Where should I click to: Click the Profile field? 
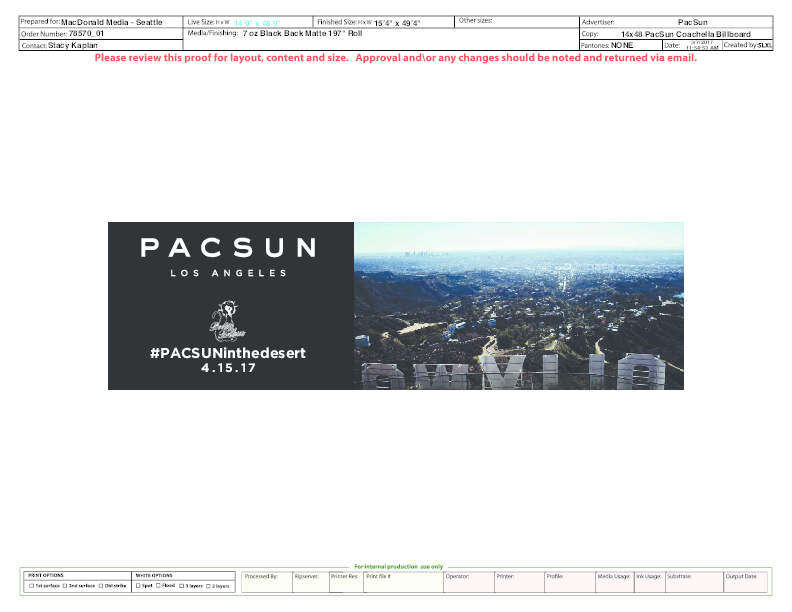(x=570, y=582)
